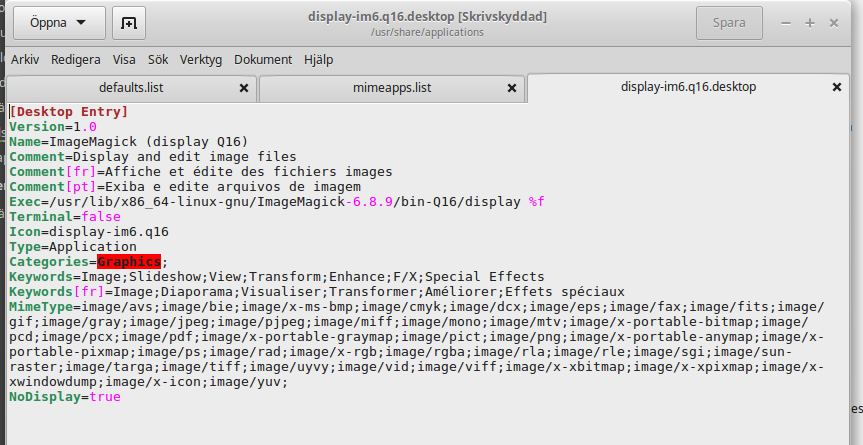
Task: Close the defaults.list tab
Action: click(x=244, y=88)
